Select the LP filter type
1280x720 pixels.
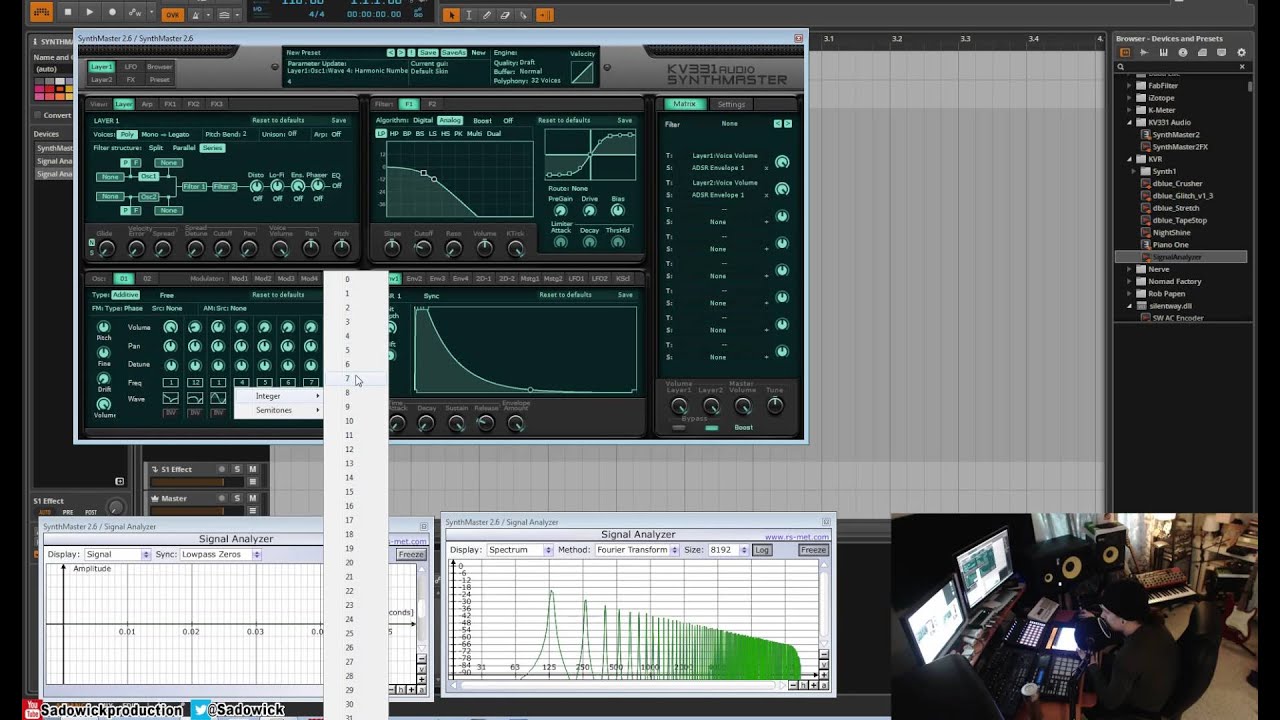pyautogui.click(x=381, y=133)
